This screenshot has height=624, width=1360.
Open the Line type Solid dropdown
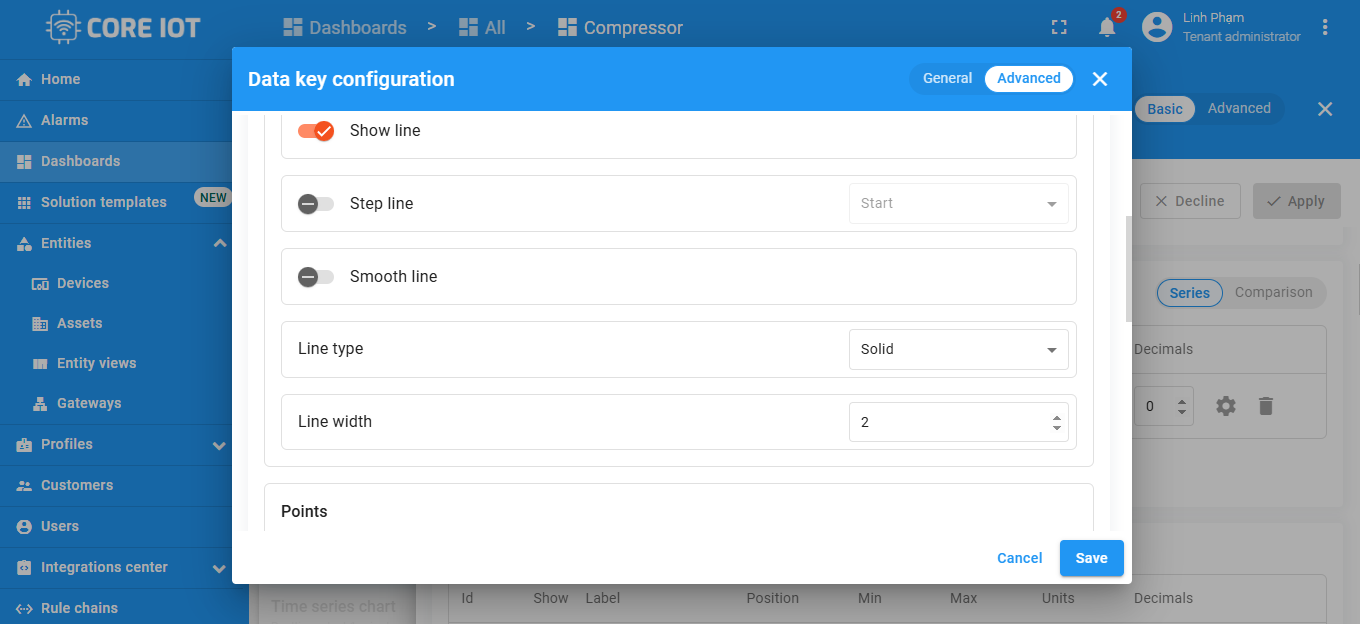[x=959, y=350]
